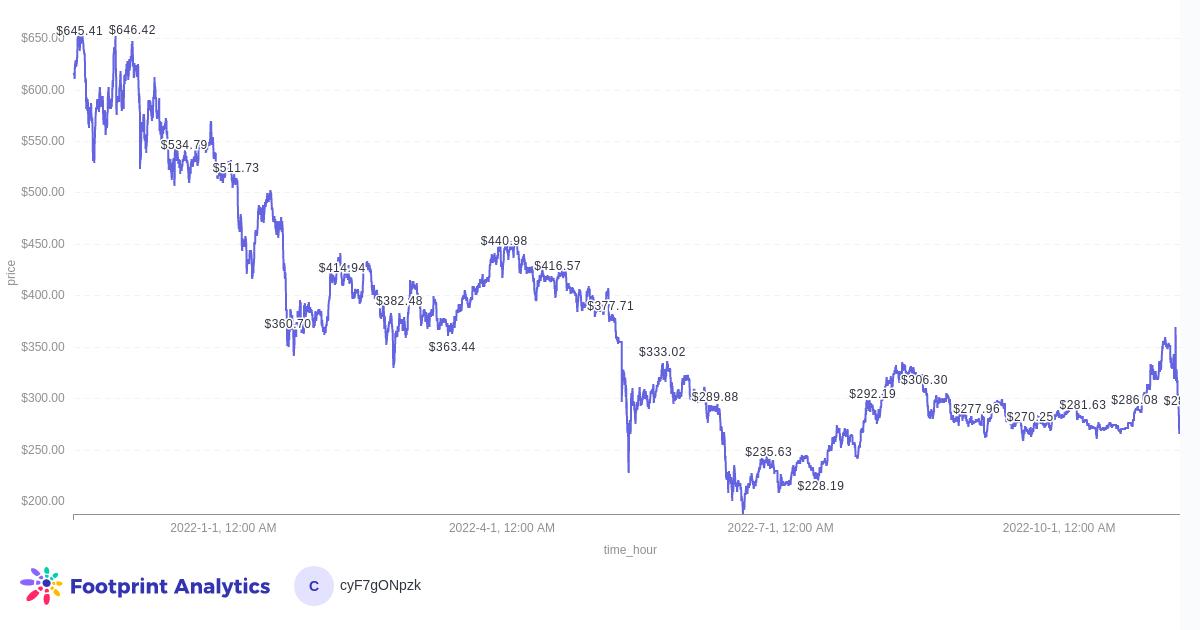Open the cyF7gONpzk user profile
The image size is (1200, 630).
click(380, 585)
